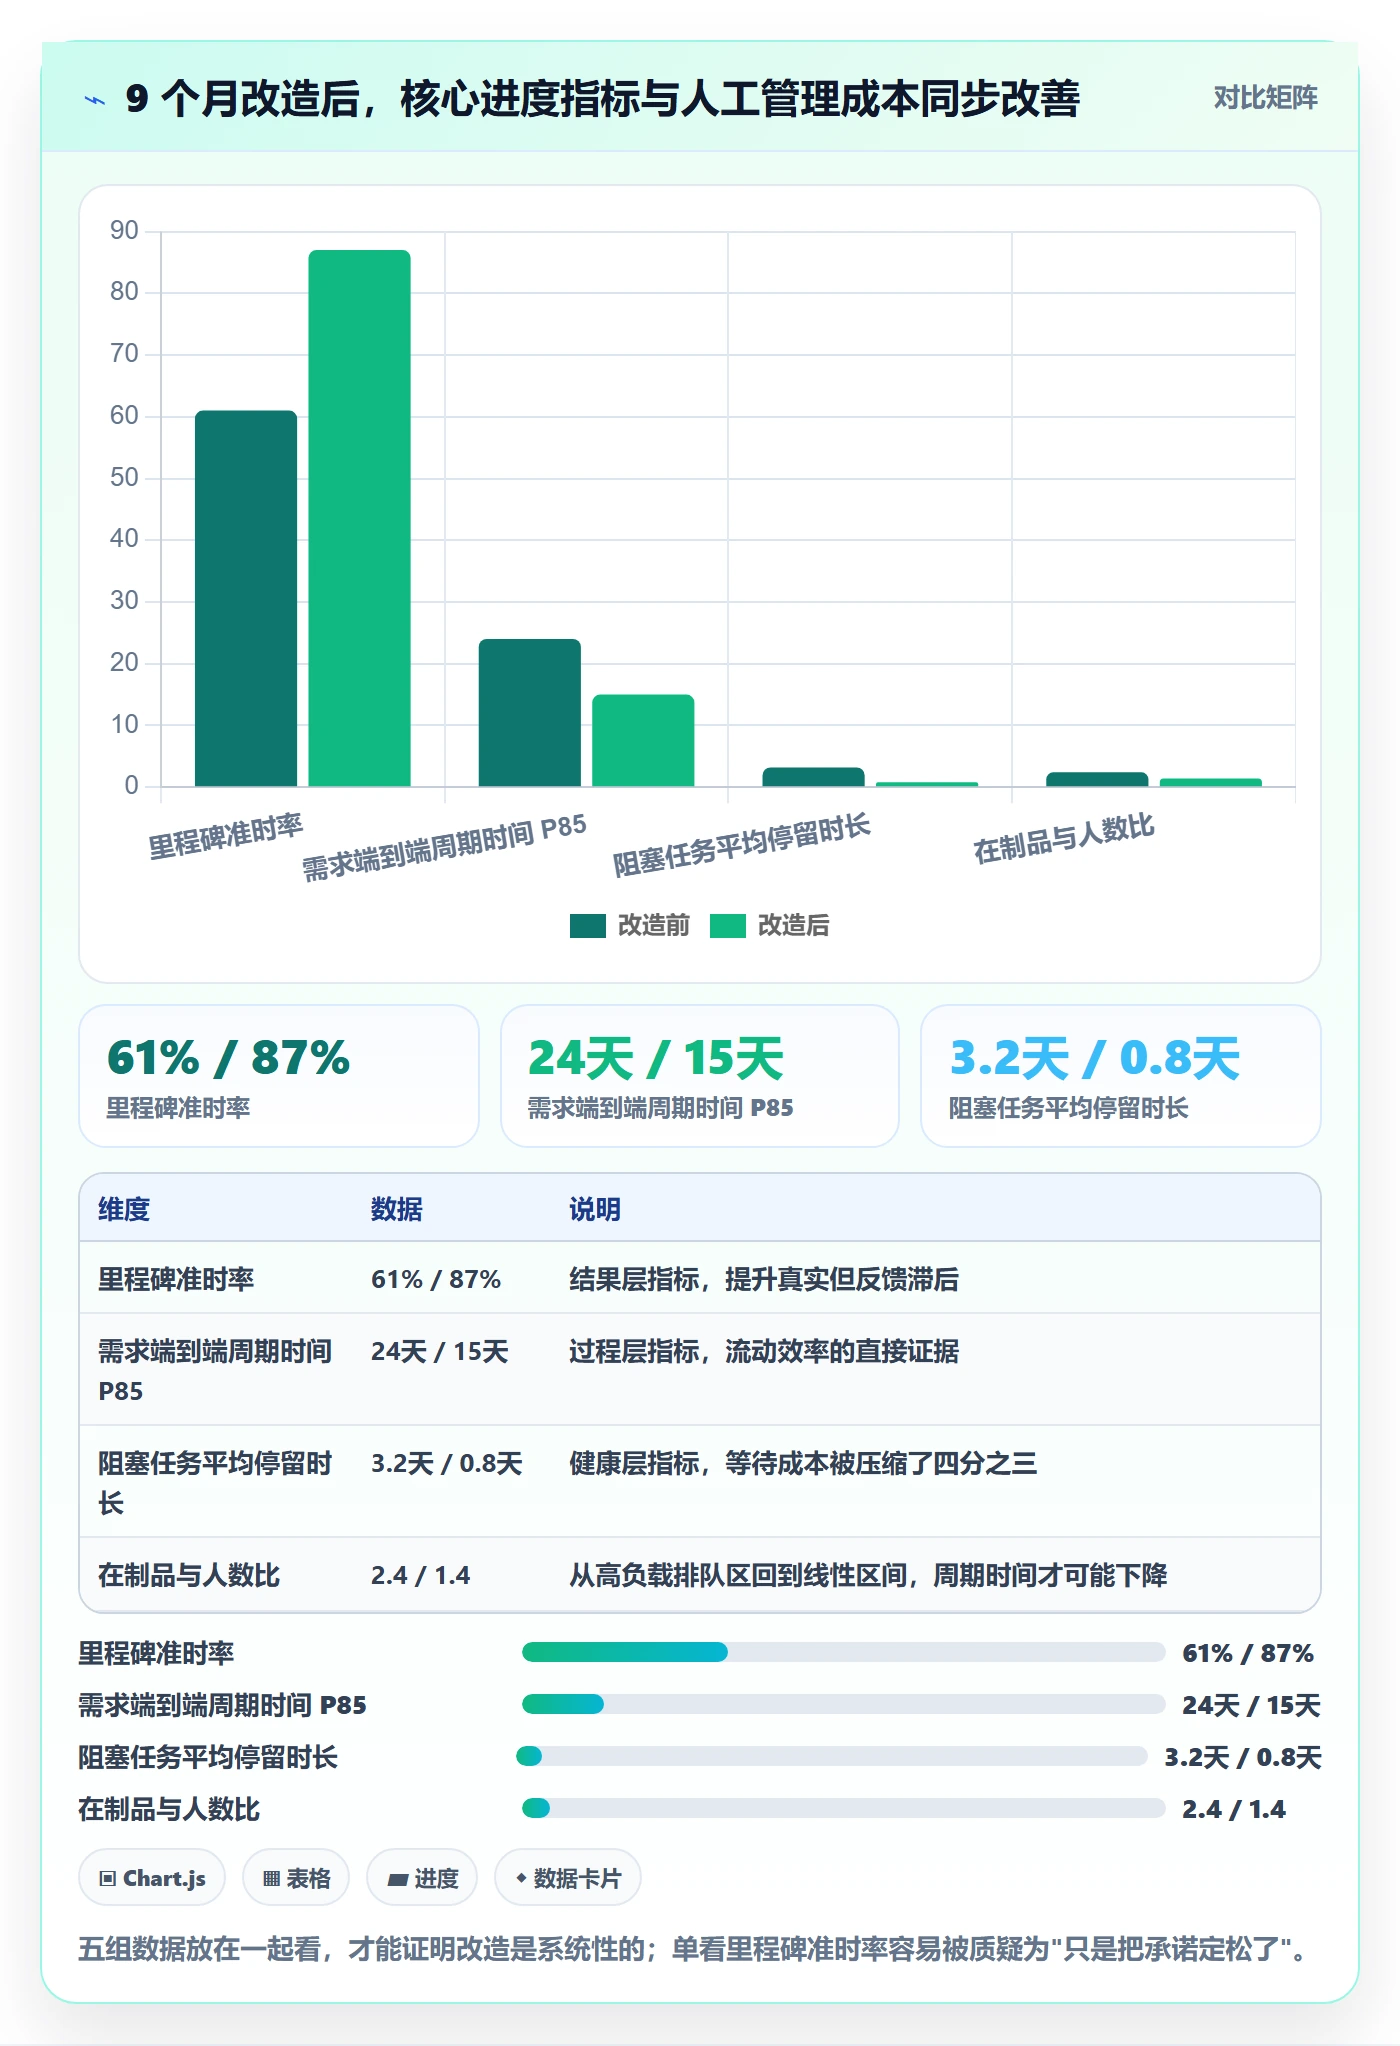The width and height of the screenshot is (1400, 2046).
Task: Click the 需求端到端周期时间 改造前 bar
Action: coord(529,712)
